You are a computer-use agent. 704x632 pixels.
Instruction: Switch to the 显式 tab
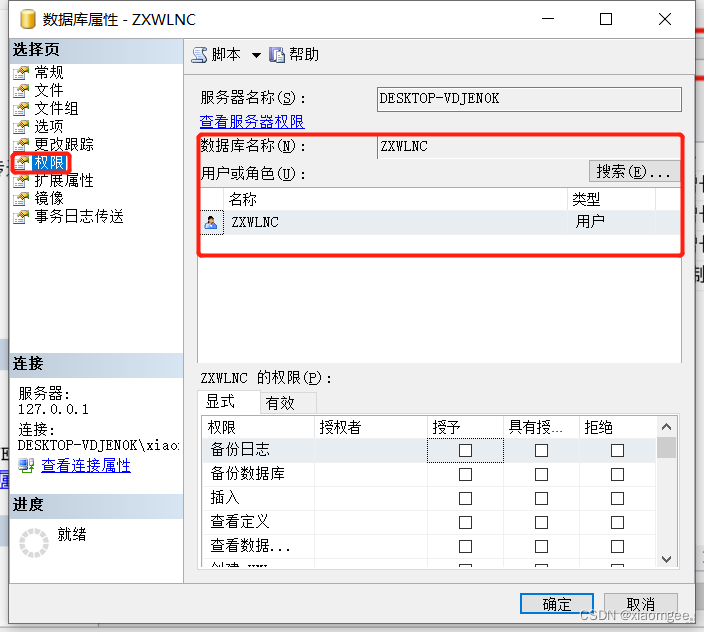(229, 402)
